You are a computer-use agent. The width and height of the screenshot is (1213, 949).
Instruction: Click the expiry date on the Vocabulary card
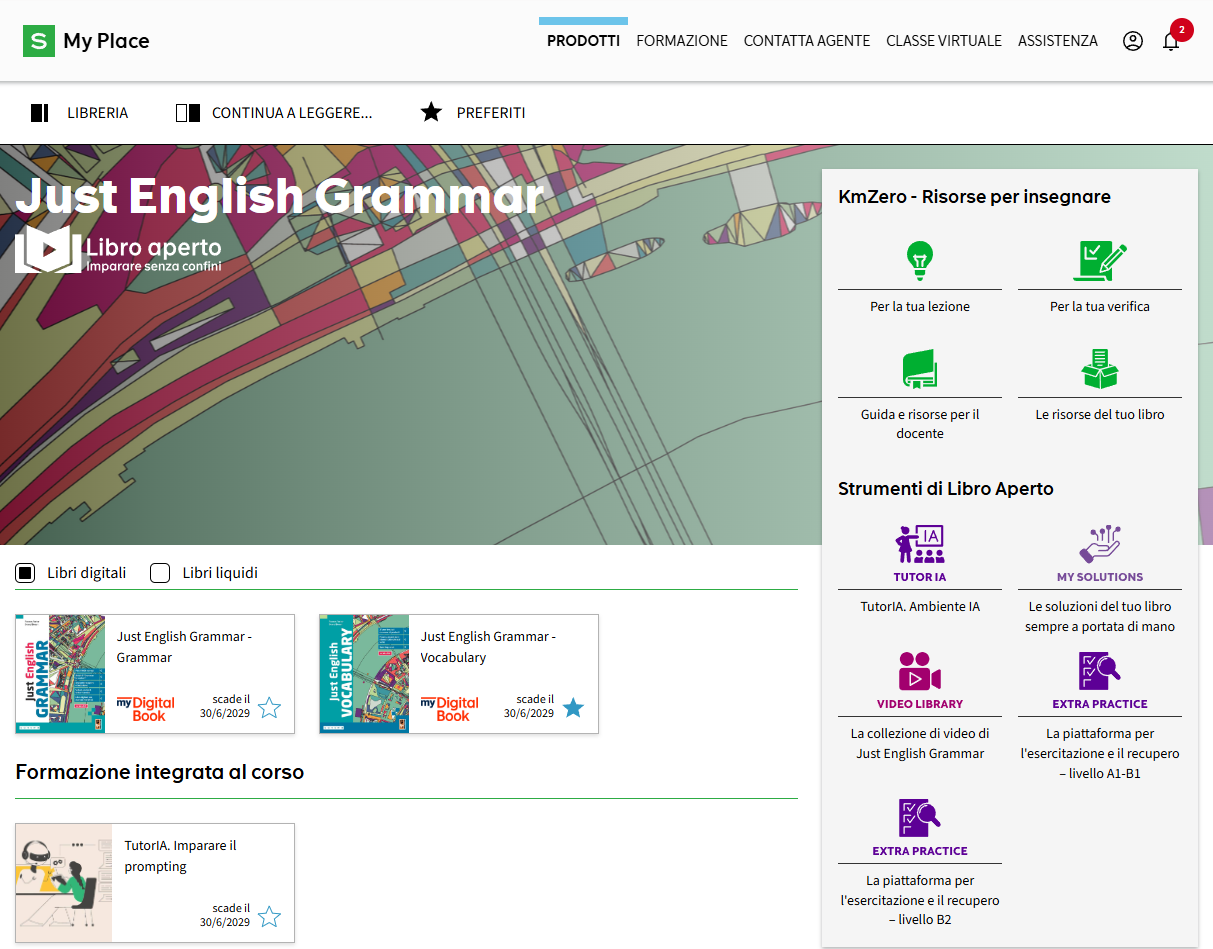(x=529, y=706)
